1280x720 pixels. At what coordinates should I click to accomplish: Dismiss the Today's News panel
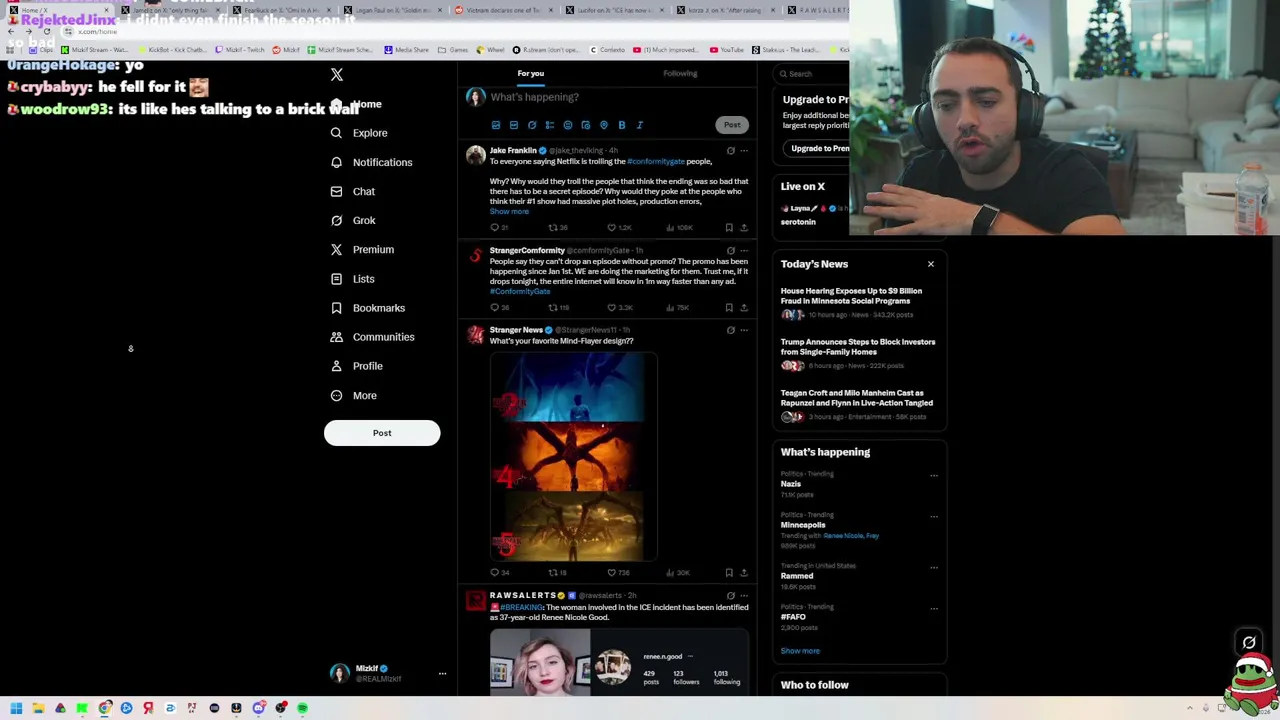[931, 264]
